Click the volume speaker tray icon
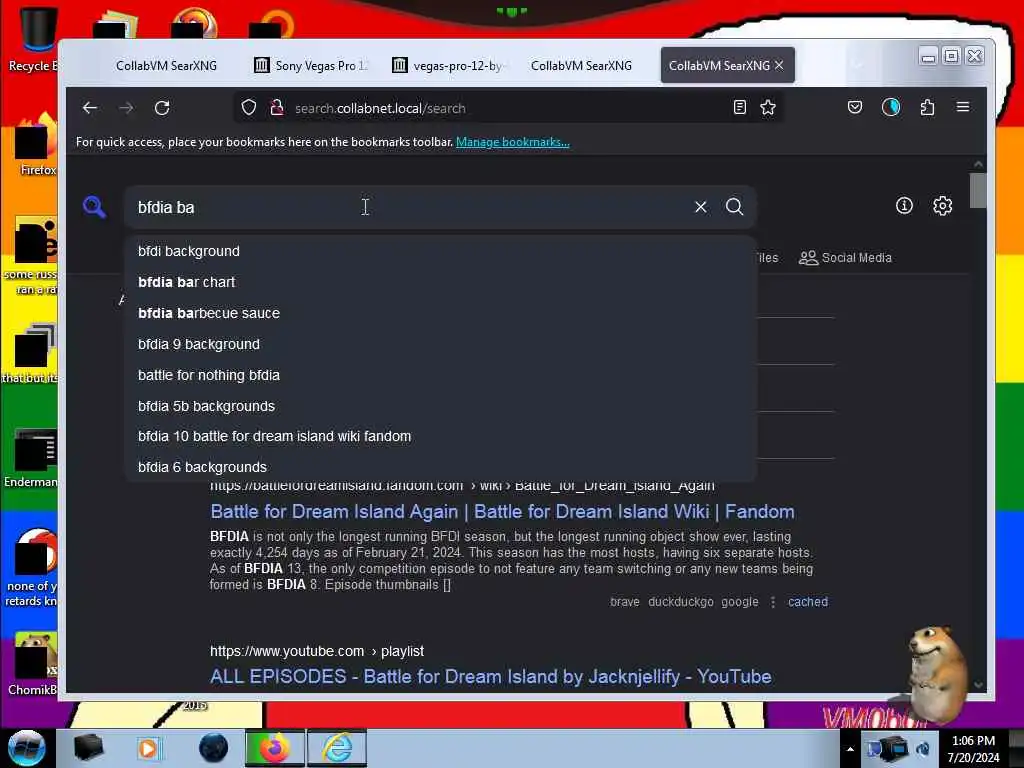The height and width of the screenshot is (768, 1024). pyautogui.click(x=923, y=748)
